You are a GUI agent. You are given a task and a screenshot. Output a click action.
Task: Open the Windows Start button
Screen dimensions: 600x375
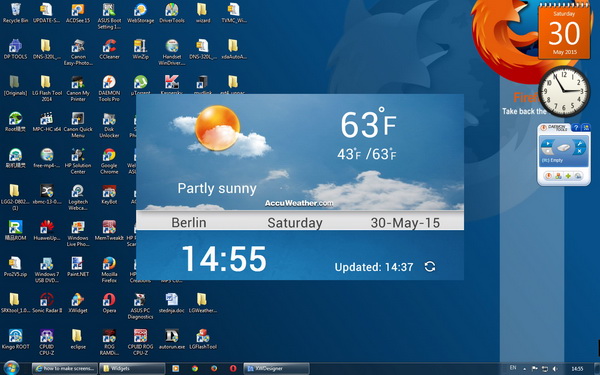[11, 368]
